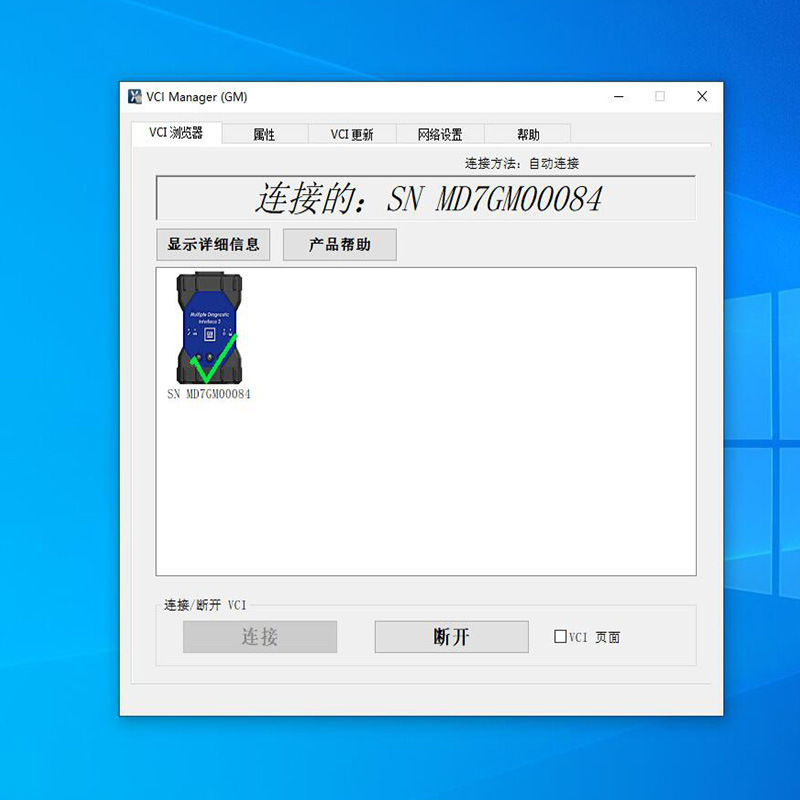Click the 断开 button to disconnect

[452, 636]
